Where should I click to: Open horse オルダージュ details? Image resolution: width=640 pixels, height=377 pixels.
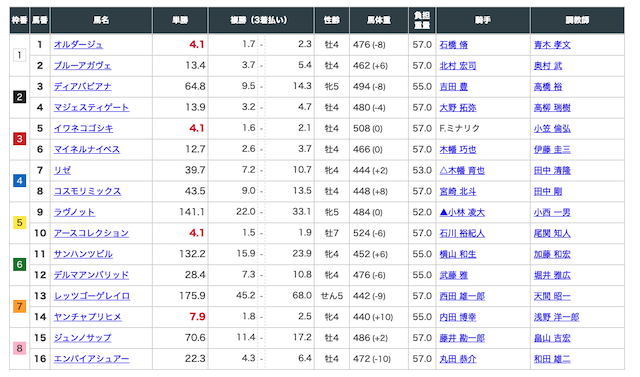pyautogui.click(x=78, y=44)
